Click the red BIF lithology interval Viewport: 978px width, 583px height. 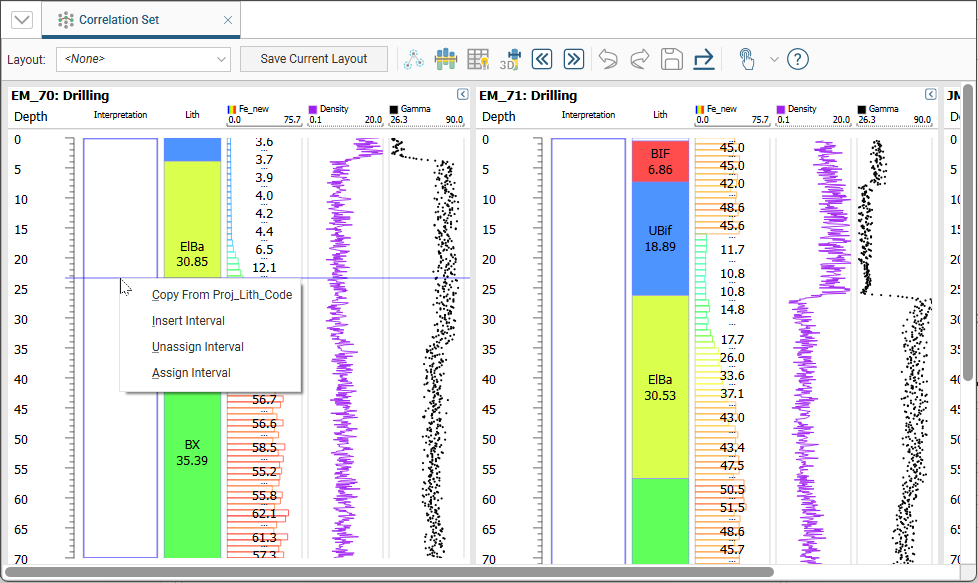pos(660,161)
